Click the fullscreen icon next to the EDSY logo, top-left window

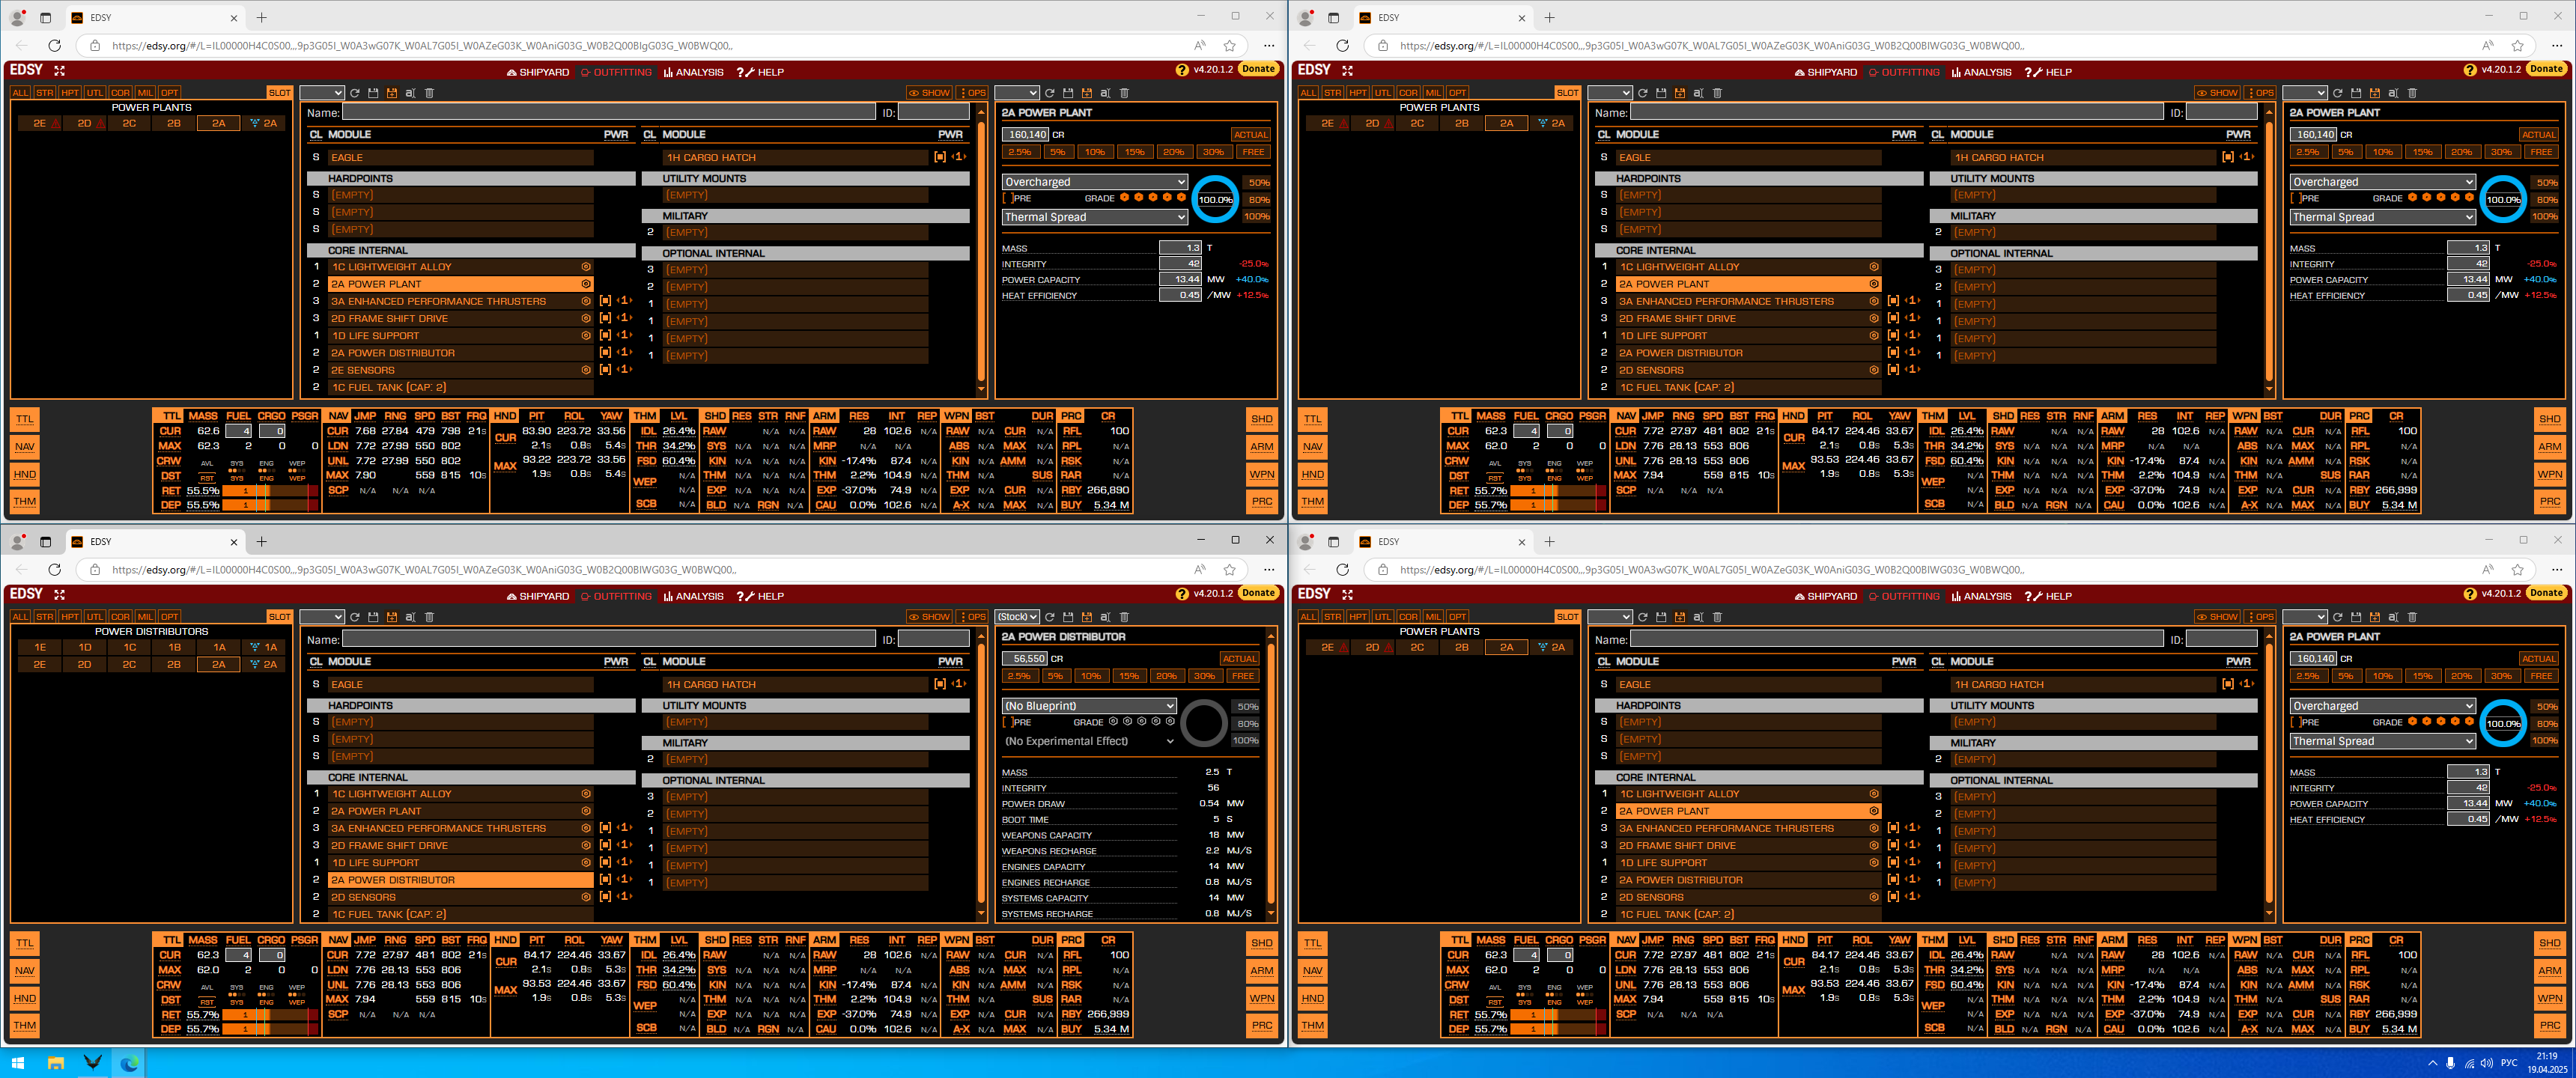(x=59, y=70)
